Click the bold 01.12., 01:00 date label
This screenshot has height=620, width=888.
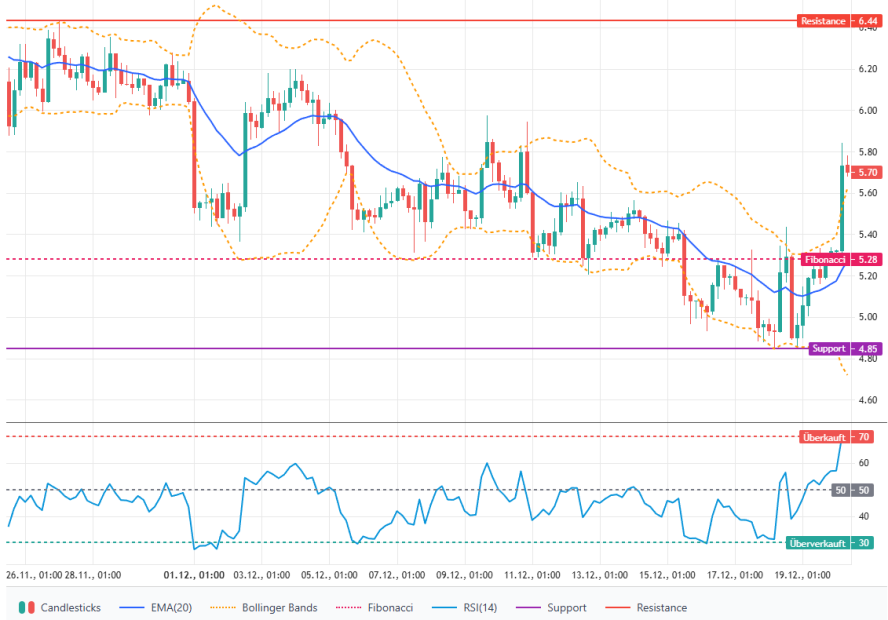[194, 576]
